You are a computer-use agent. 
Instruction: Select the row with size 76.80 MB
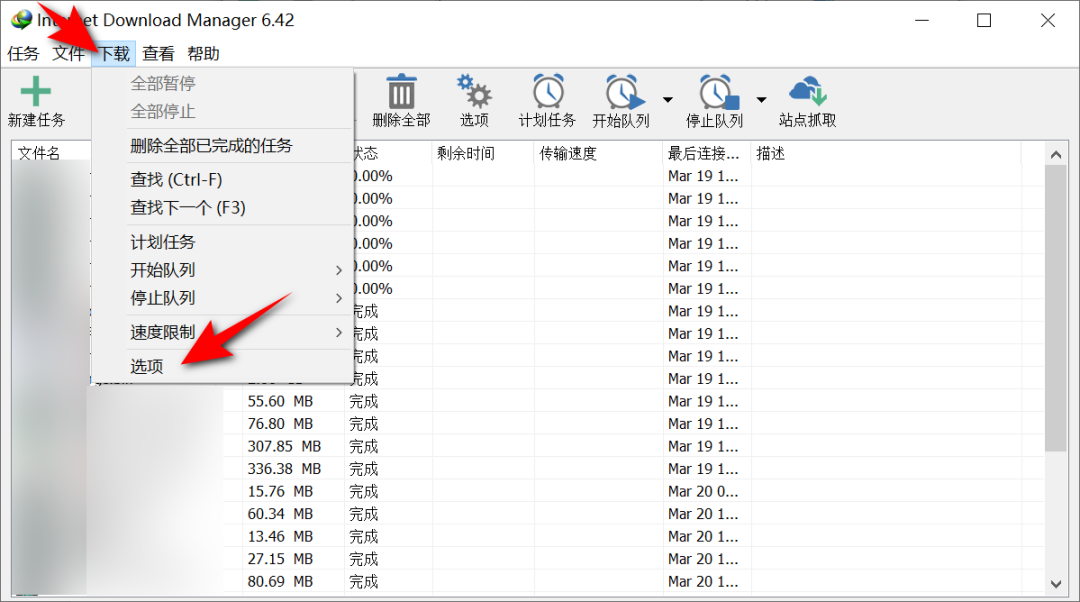[x=528, y=424]
